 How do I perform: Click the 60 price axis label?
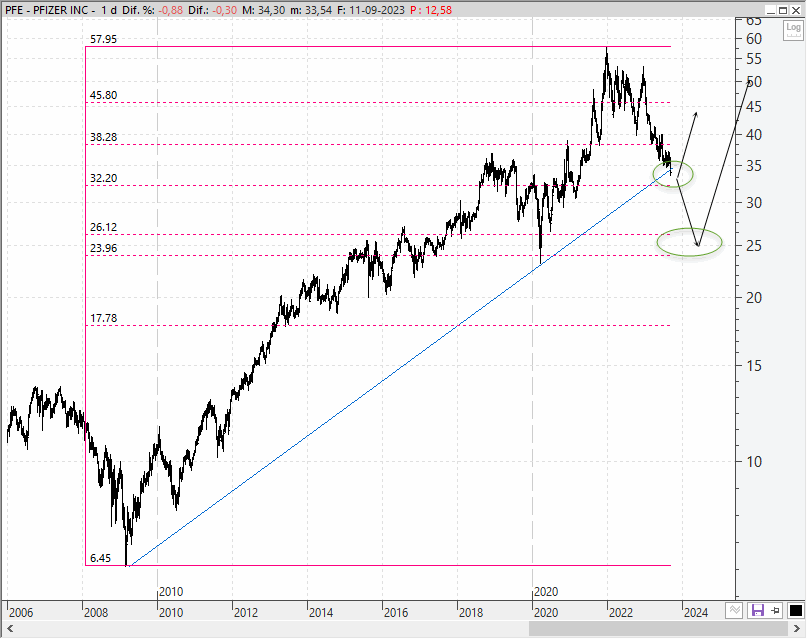(x=754, y=39)
